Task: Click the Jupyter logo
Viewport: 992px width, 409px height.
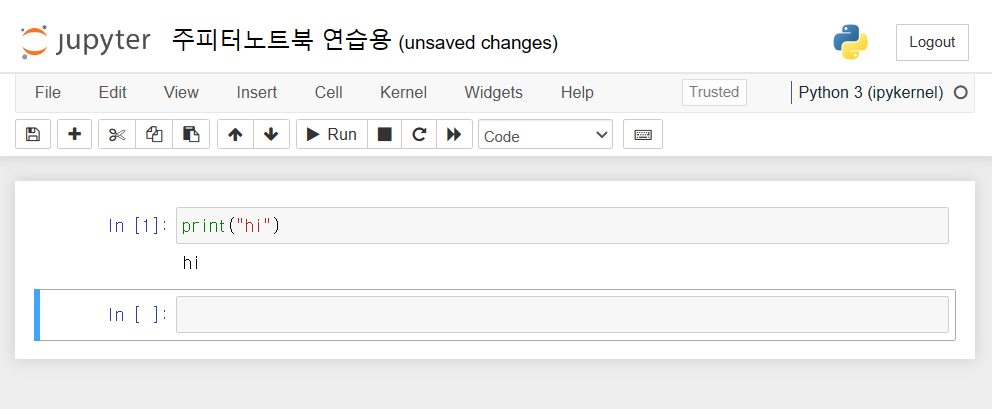Action: tap(85, 42)
